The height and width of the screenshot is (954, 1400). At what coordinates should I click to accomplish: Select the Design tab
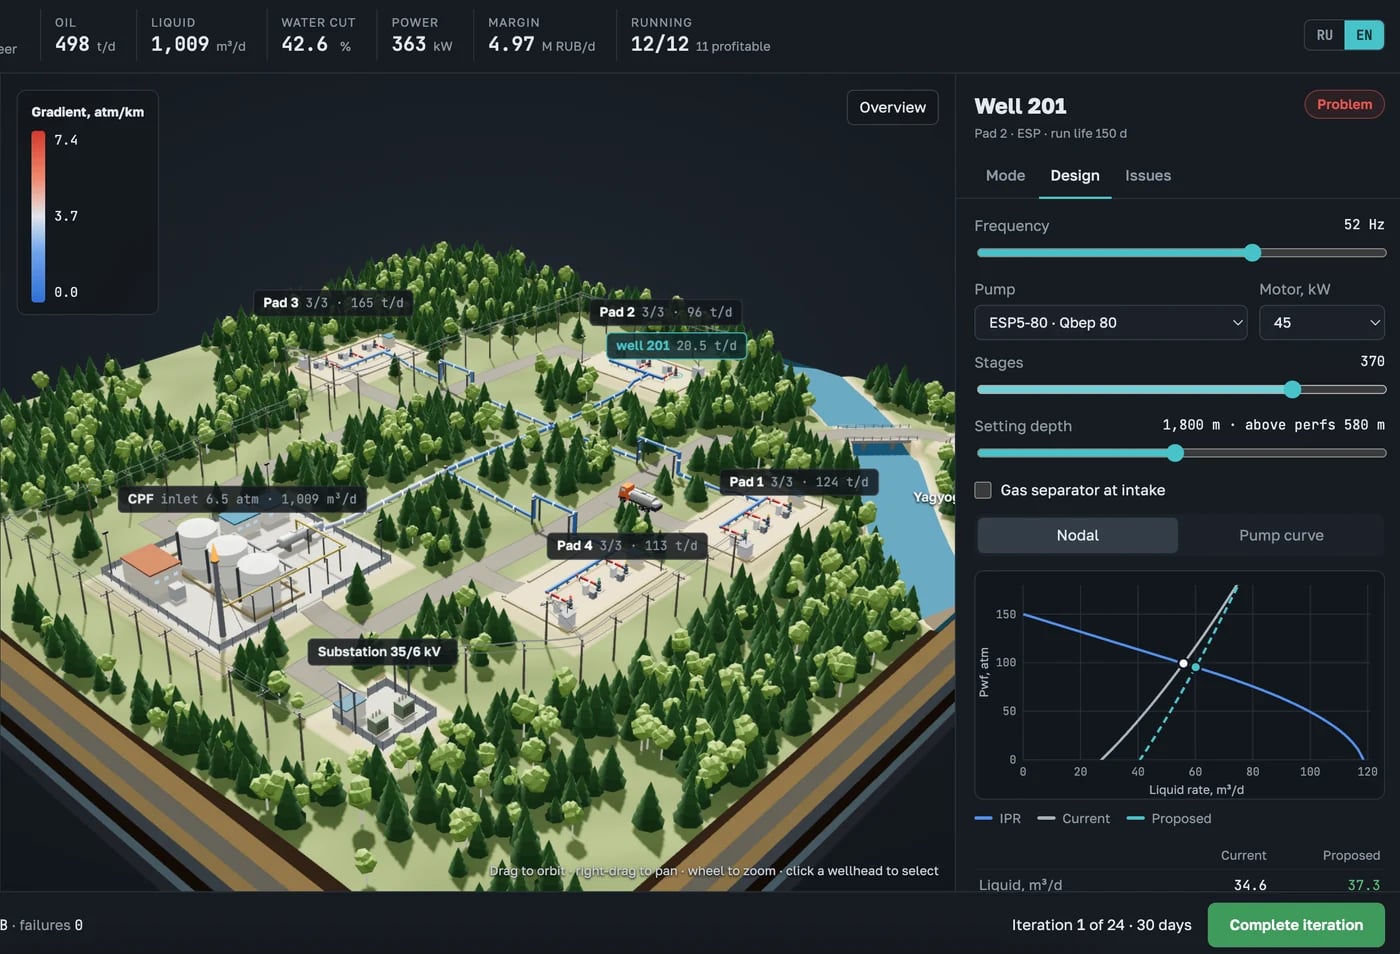(x=1075, y=175)
